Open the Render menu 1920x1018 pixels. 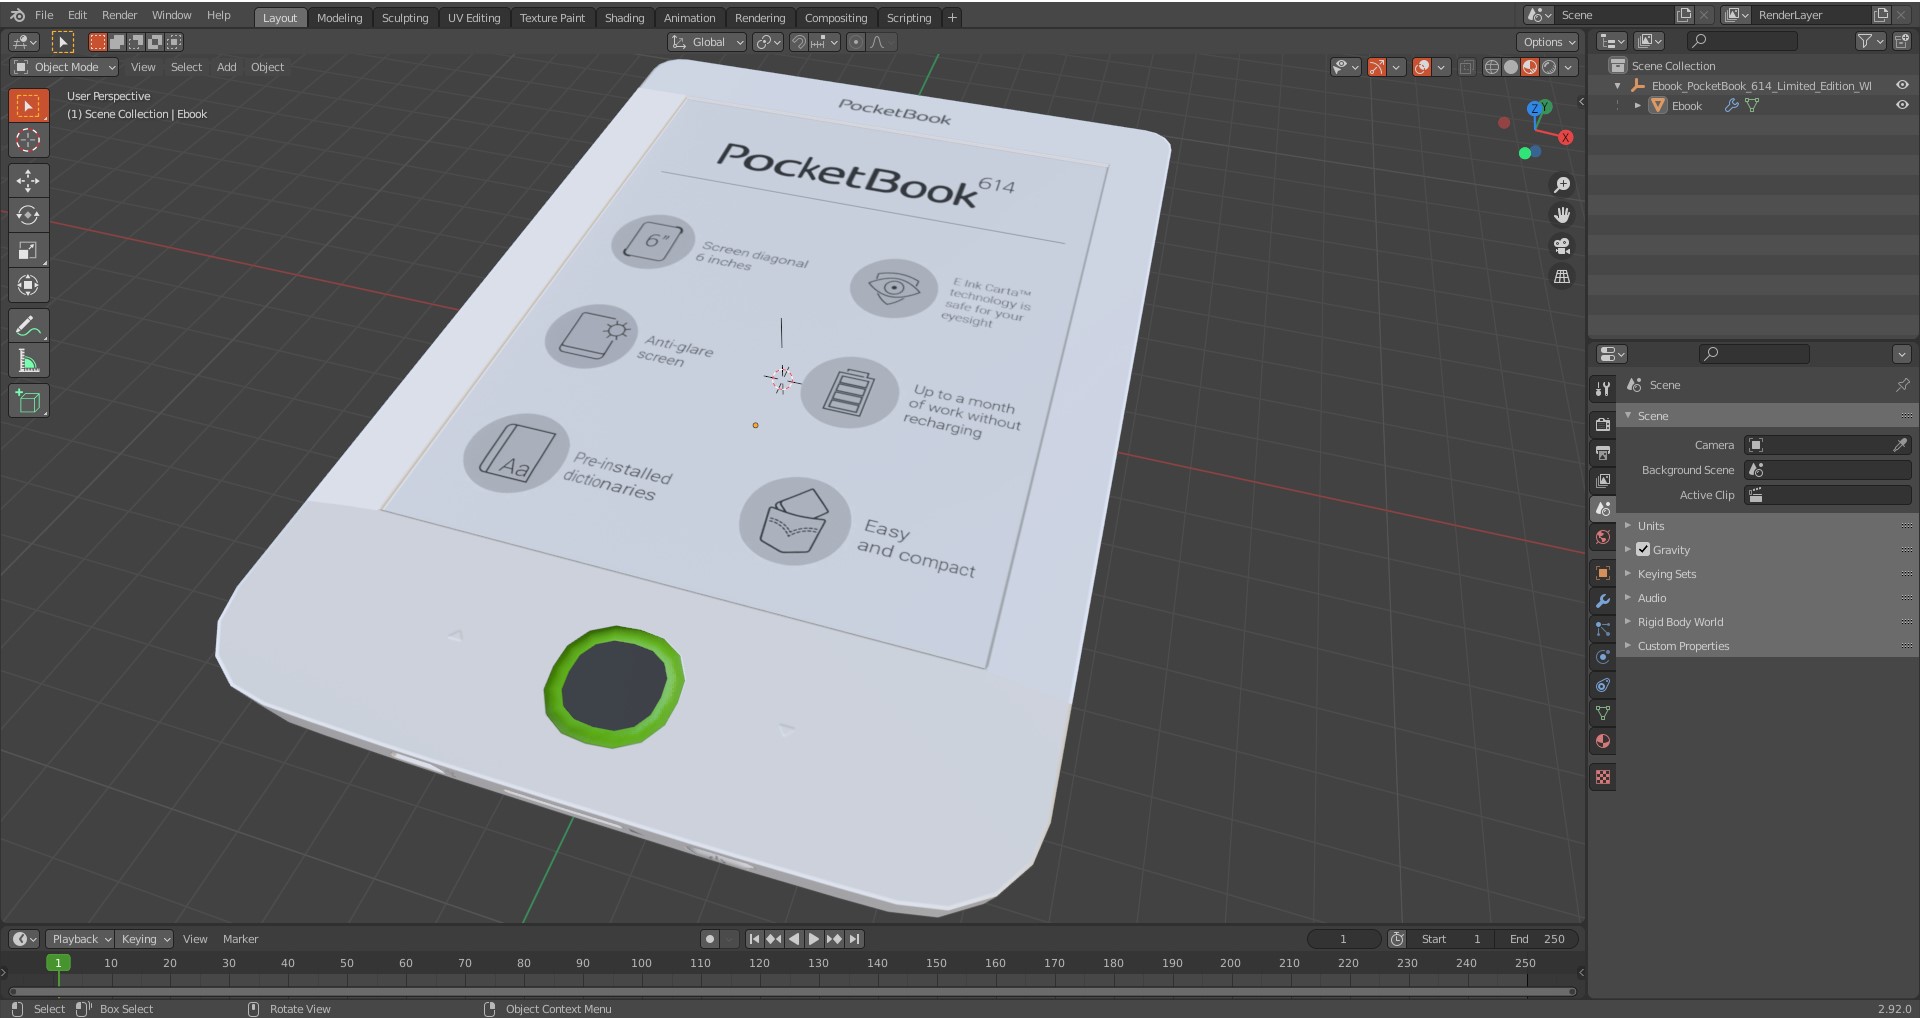(119, 15)
